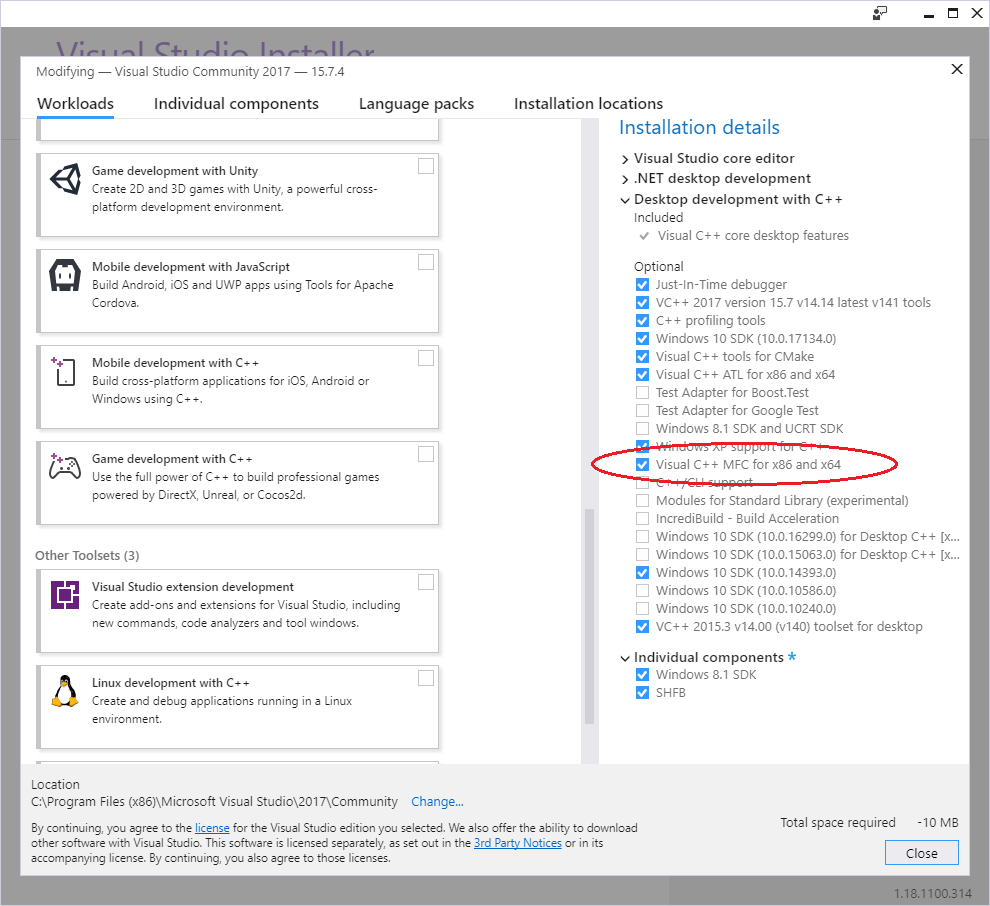
Task: Check the Game development with Unity workload
Action: [x=426, y=166]
